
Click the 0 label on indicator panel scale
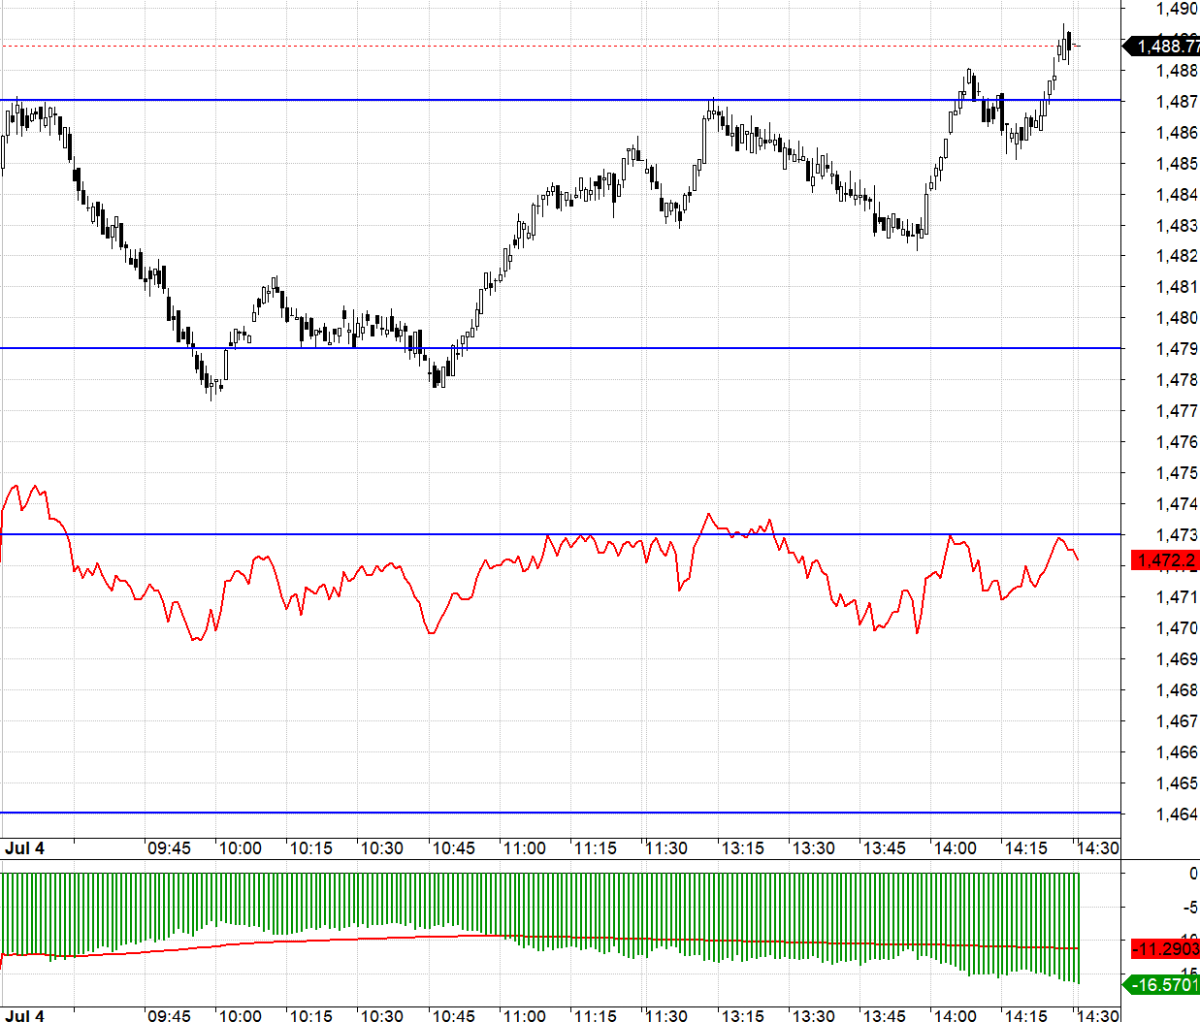tap(1192, 874)
